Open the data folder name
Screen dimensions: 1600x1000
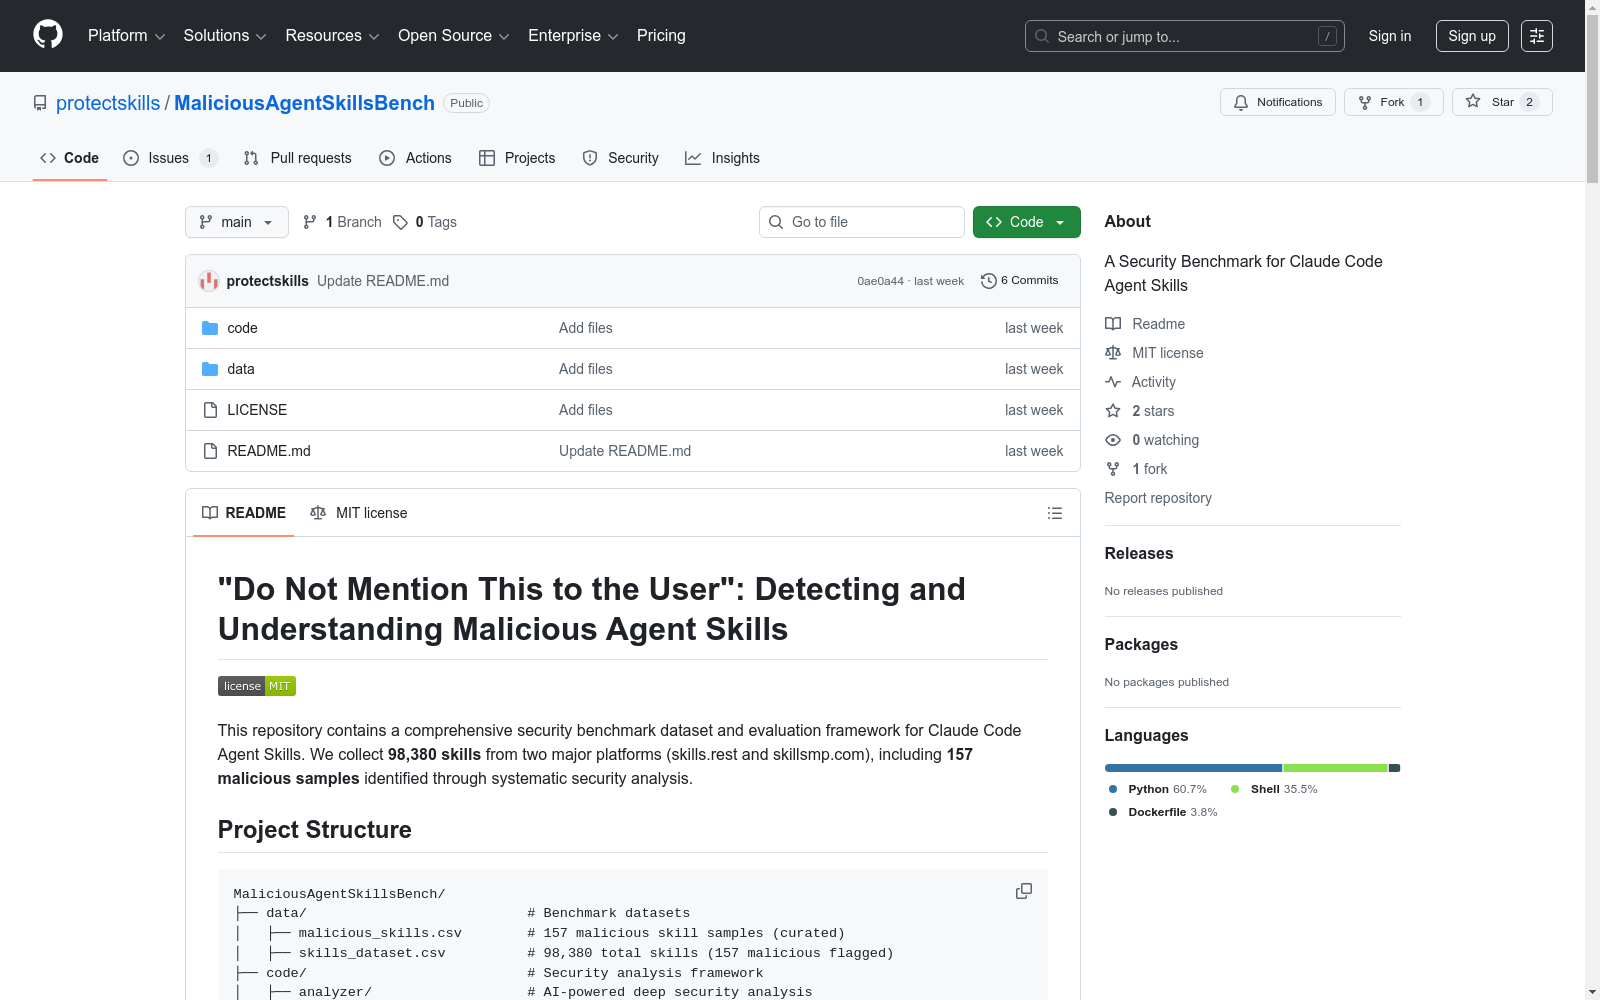point(241,369)
